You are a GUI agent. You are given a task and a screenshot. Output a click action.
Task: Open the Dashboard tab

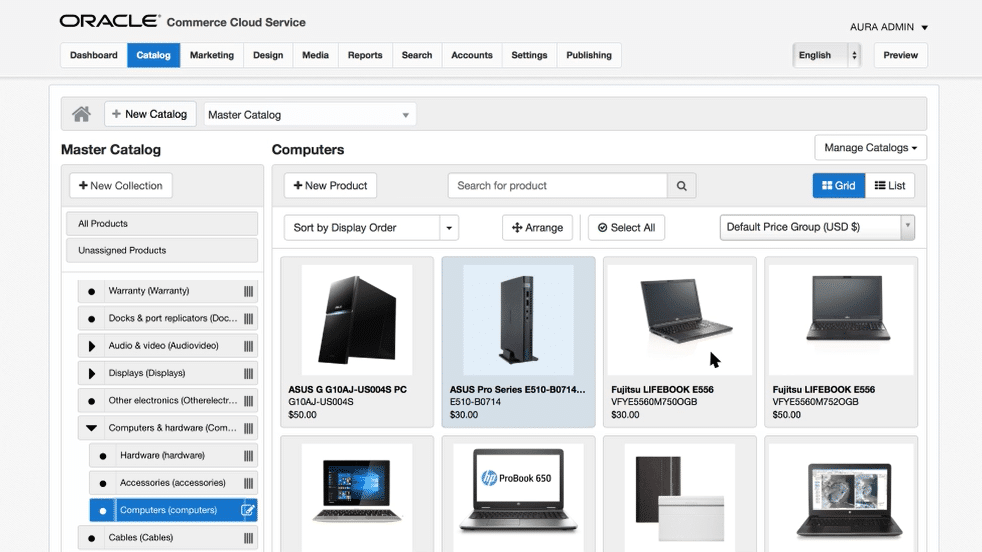(94, 55)
